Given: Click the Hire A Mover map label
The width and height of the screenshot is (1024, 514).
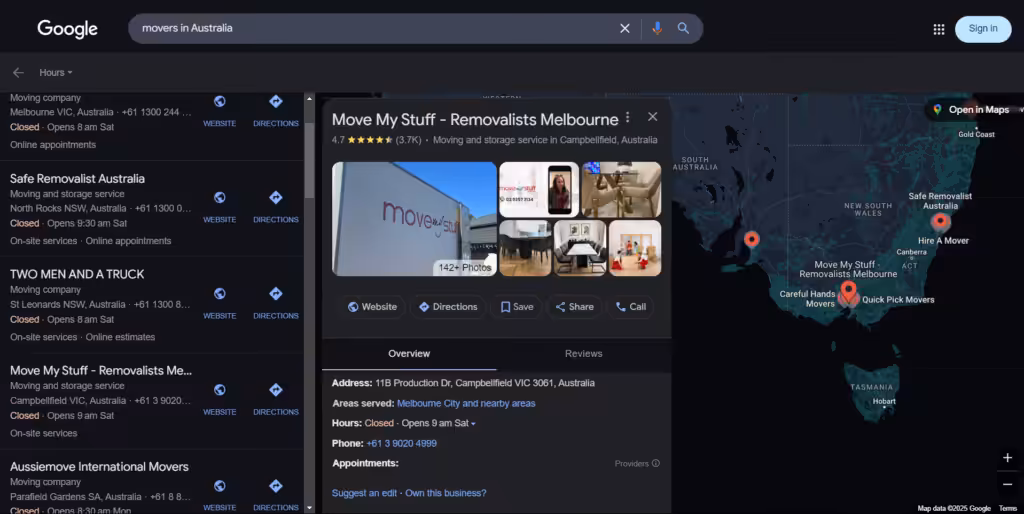Looking at the screenshot, I should click(943, 240).
